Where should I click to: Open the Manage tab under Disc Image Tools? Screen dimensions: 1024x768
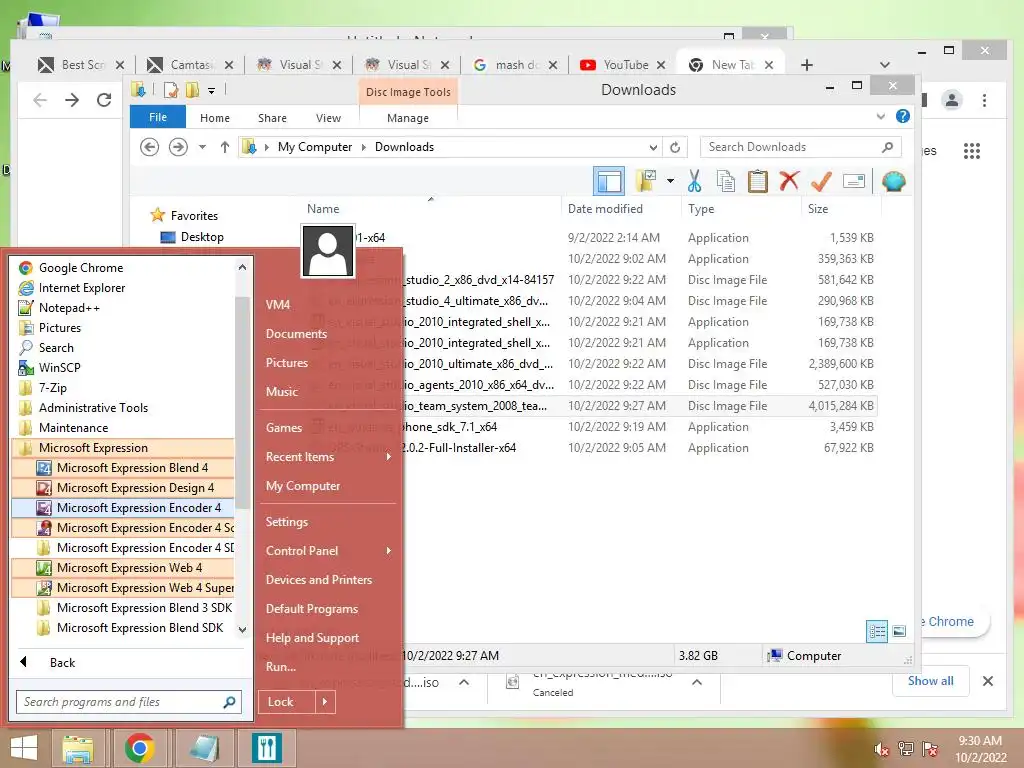pyautogui.click(x=408, y=118)
